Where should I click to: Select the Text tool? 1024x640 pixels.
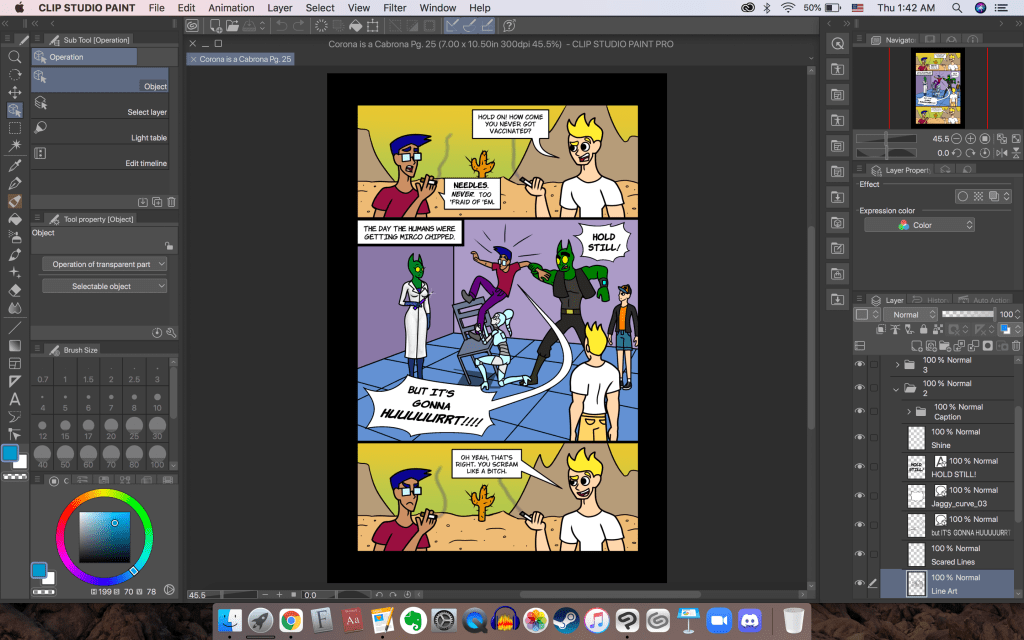(x=15, y=399)
